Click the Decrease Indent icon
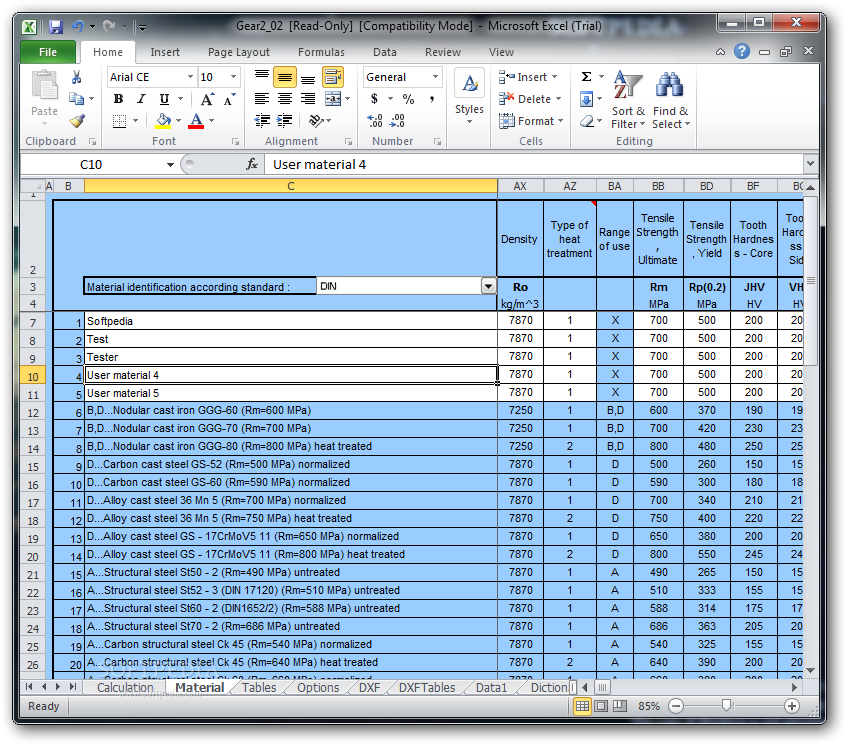The height and width of the screenshot is (745, 847). [x=263, y=120]
